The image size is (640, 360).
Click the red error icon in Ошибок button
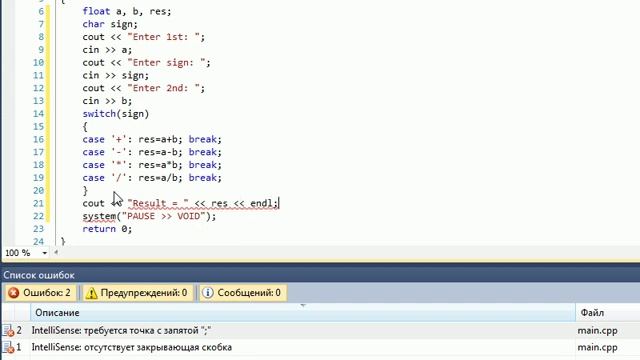click(13, 293)
